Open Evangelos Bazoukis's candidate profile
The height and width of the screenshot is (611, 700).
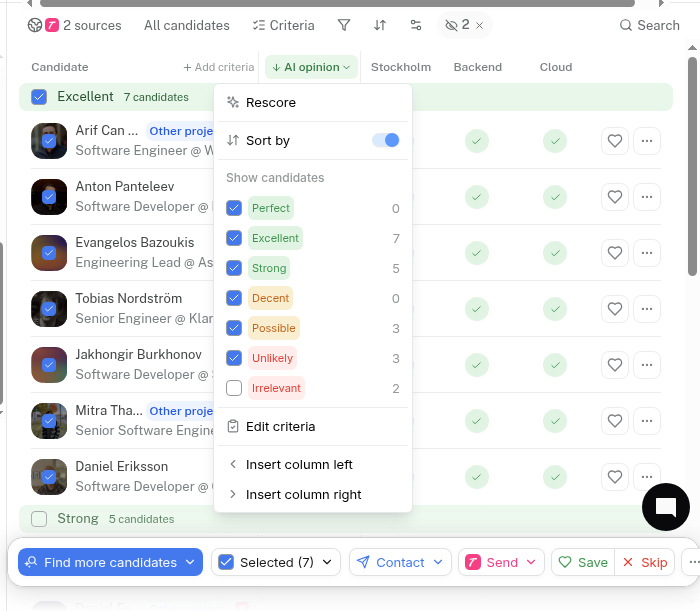coord(134,242)
